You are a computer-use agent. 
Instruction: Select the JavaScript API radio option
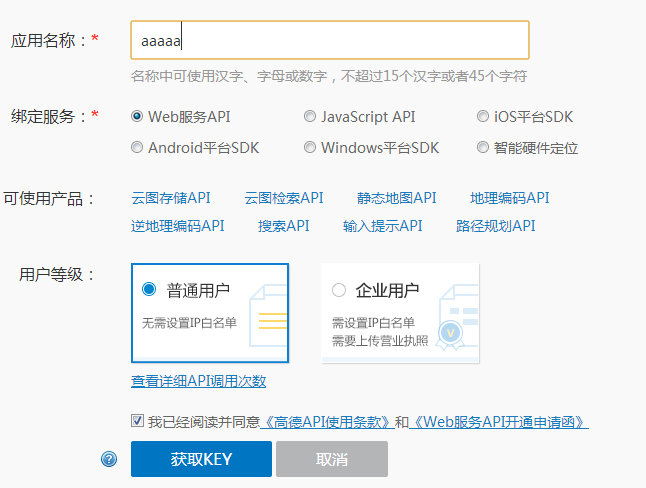[310, 116]
